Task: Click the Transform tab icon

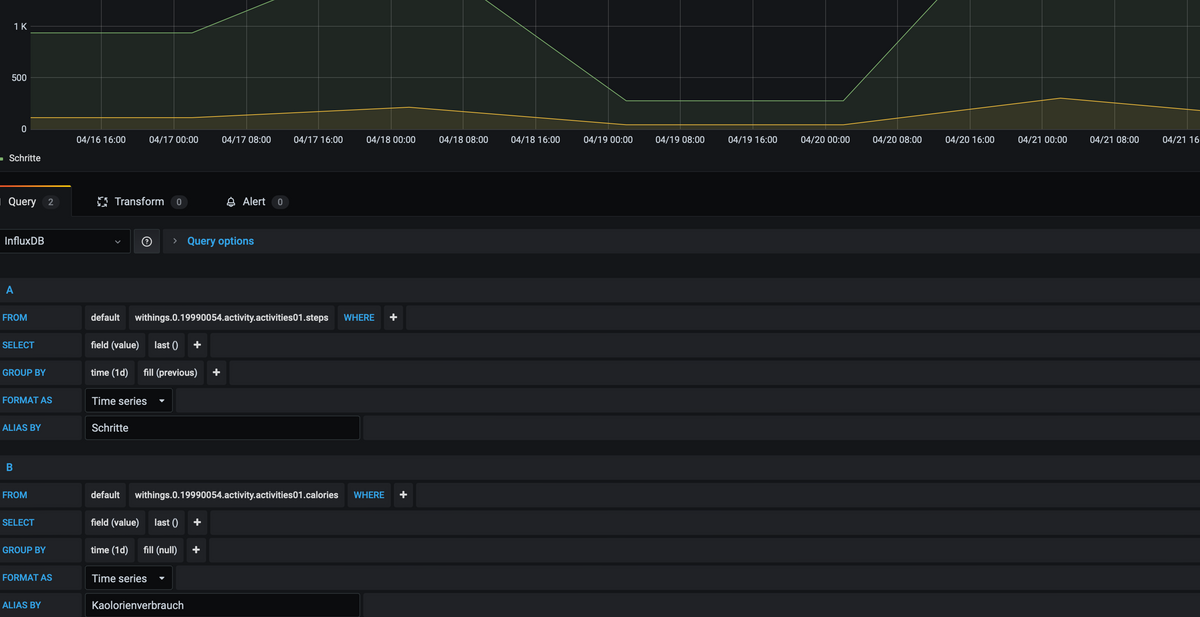Action: coord(102,202)
